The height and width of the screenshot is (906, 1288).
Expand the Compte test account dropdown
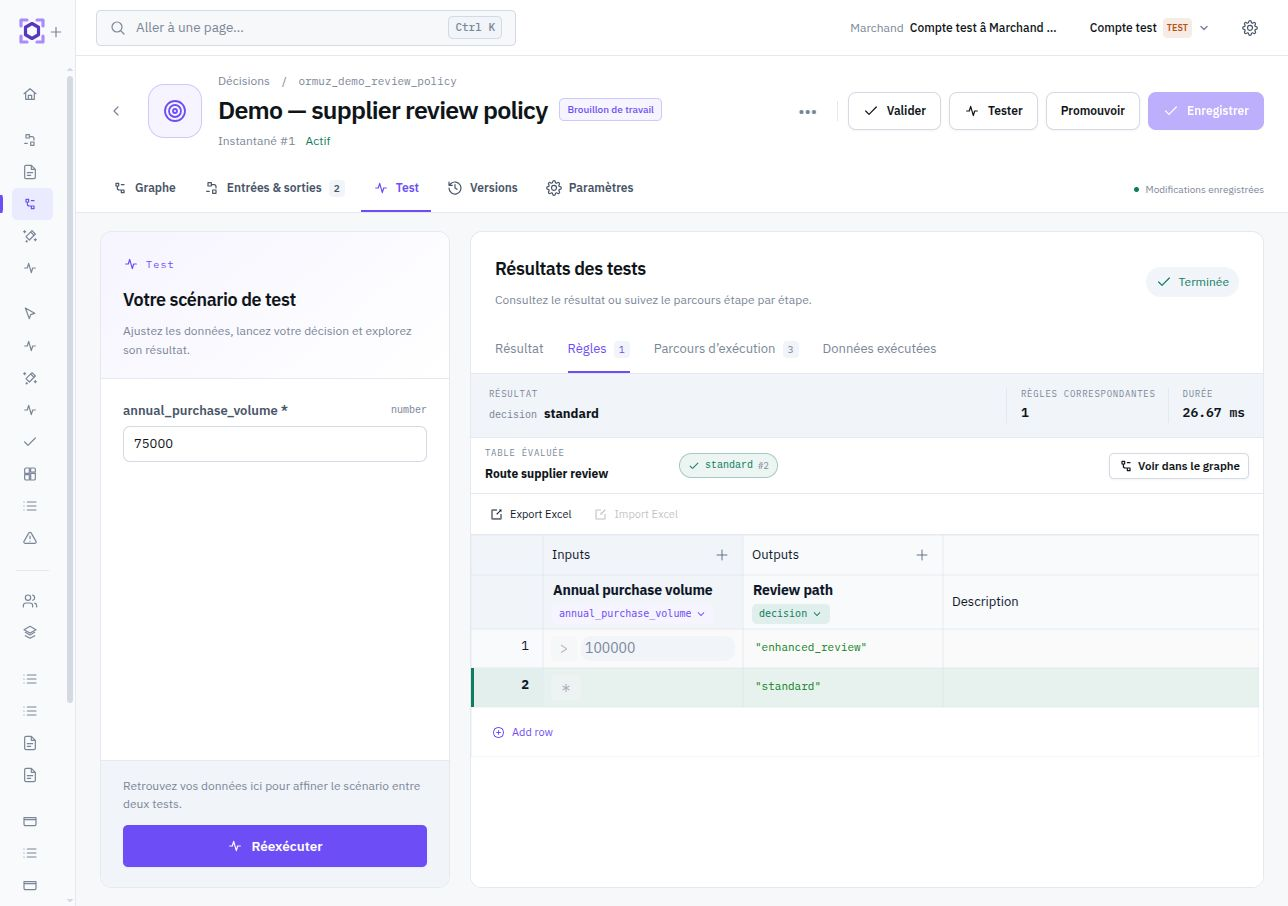(1149, 28)
